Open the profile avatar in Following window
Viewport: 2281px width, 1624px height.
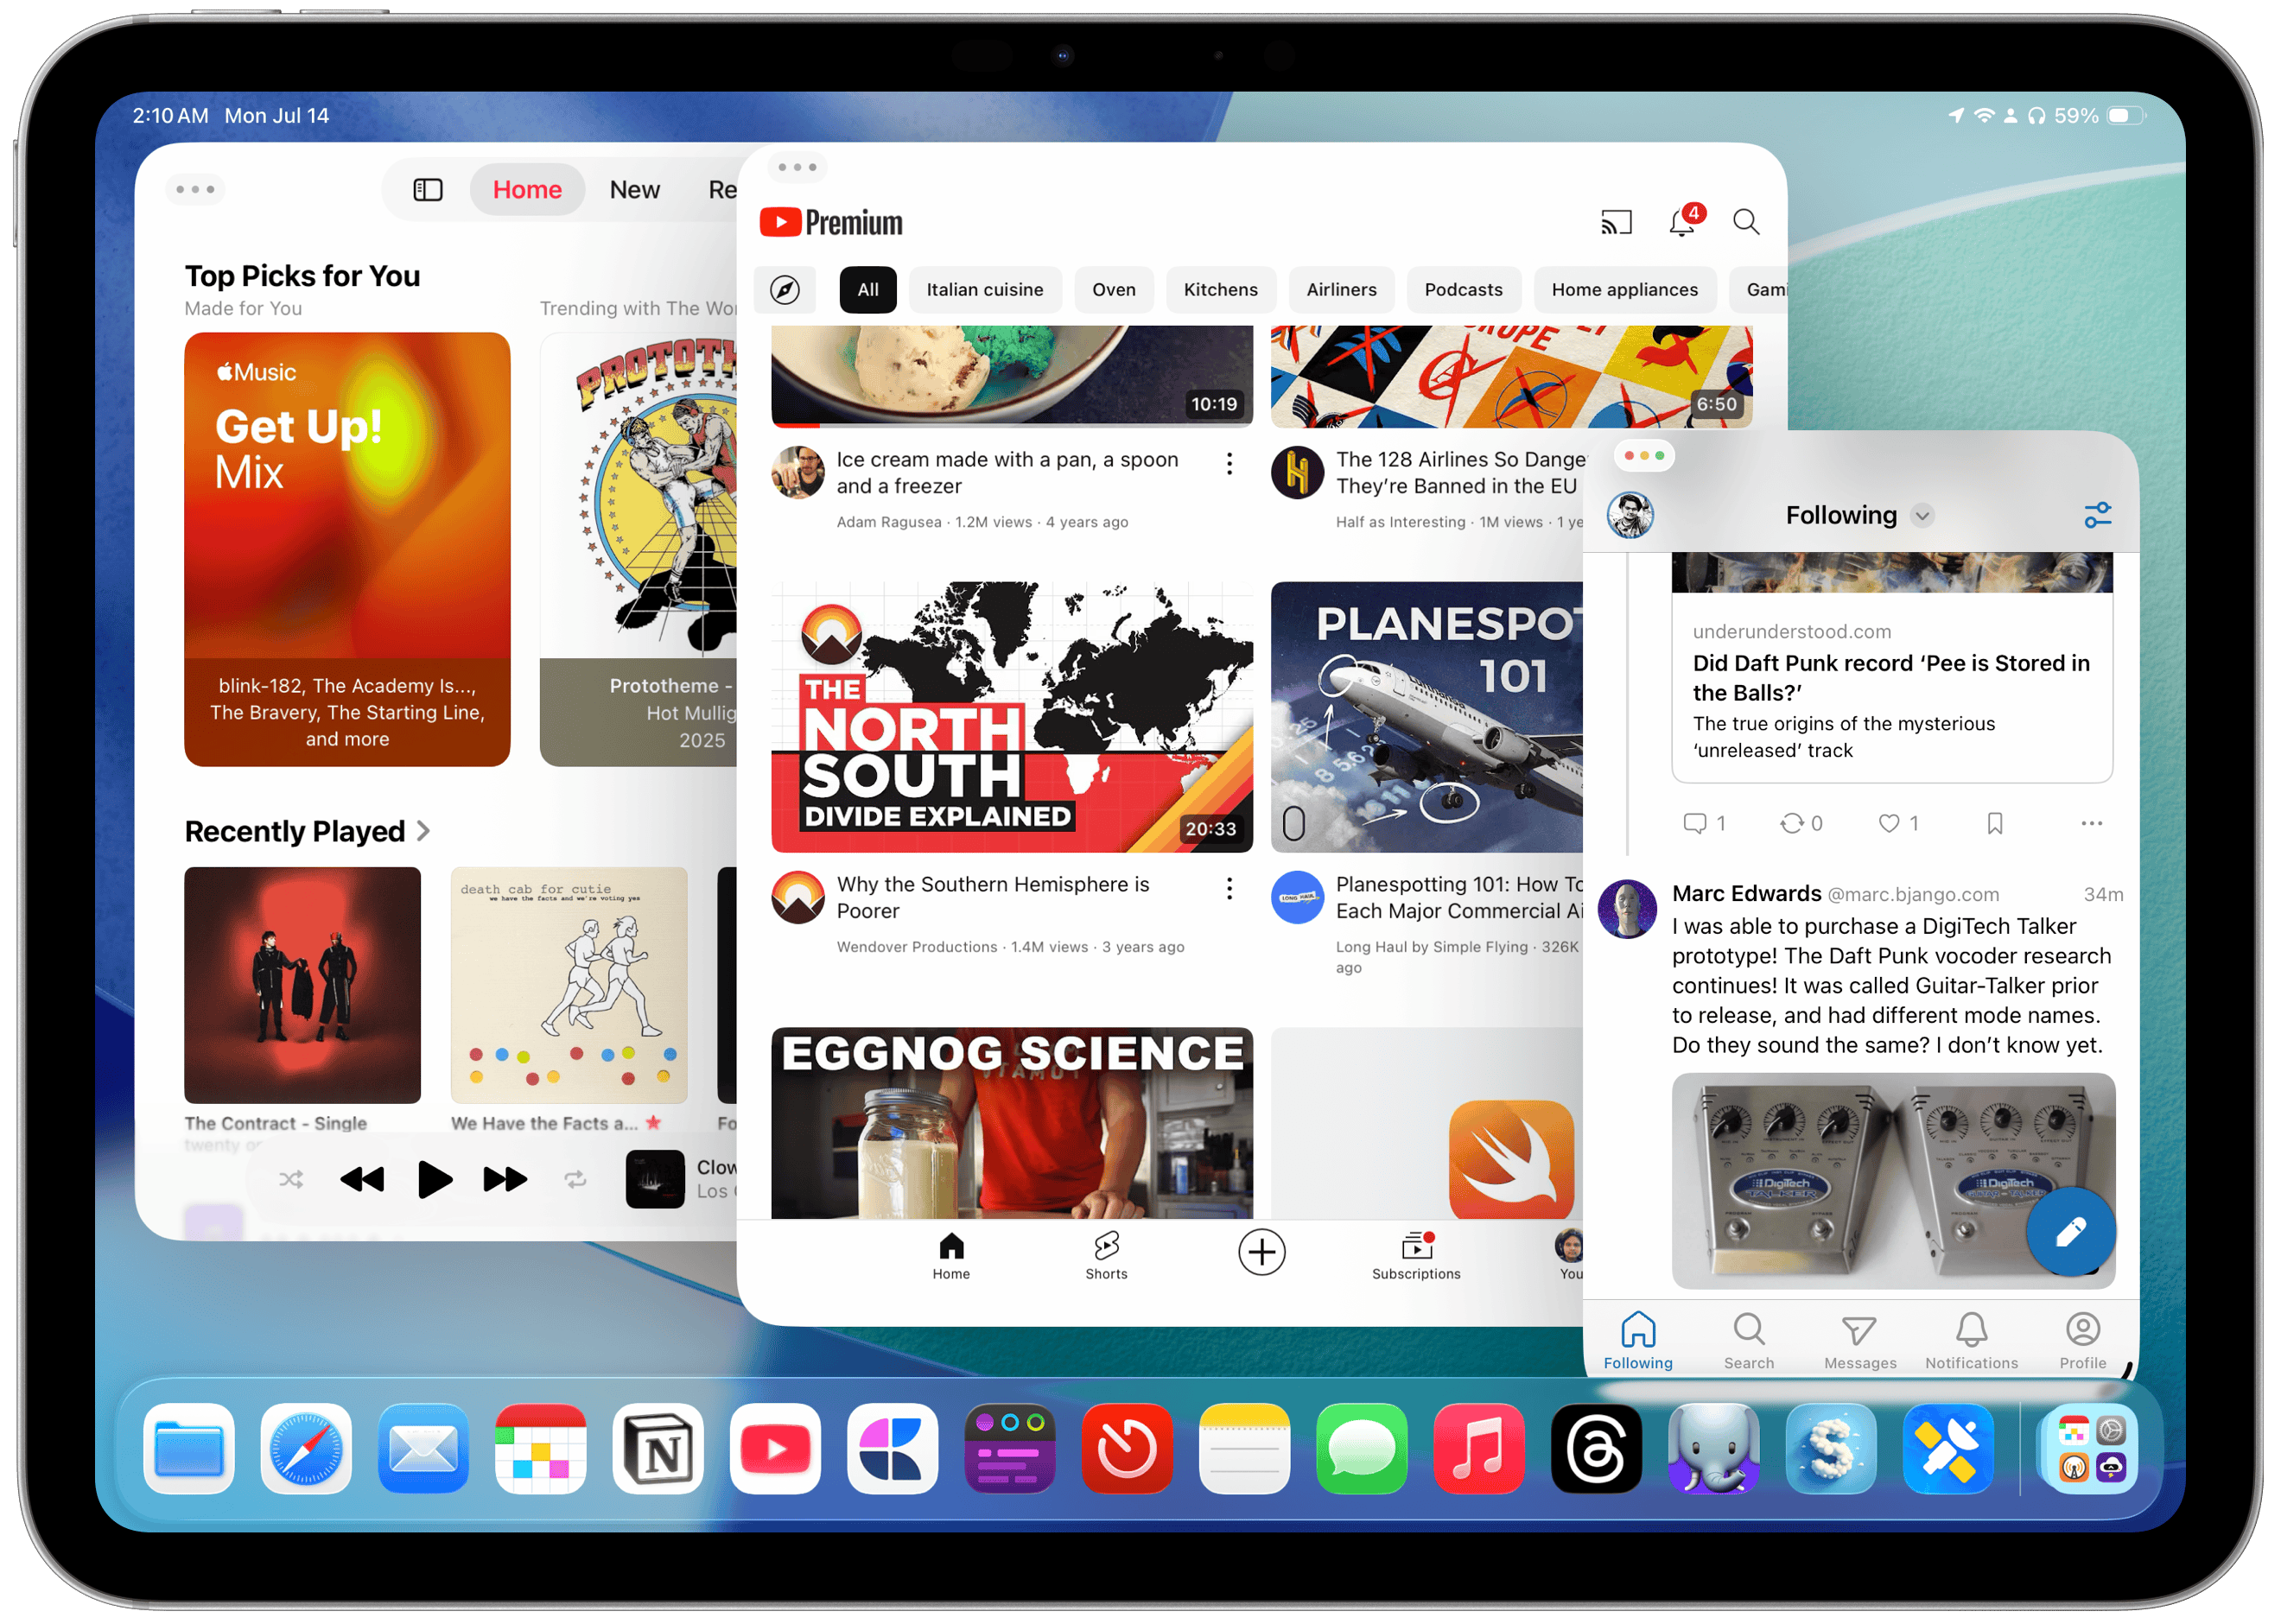click(x=1629, y=515)
